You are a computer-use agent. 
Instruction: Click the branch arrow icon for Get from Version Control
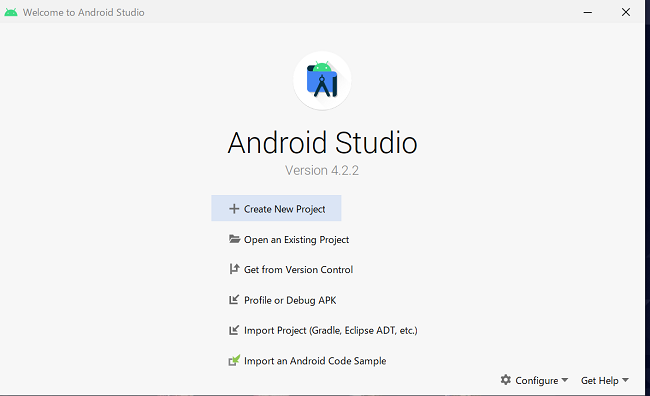(234, 269)
